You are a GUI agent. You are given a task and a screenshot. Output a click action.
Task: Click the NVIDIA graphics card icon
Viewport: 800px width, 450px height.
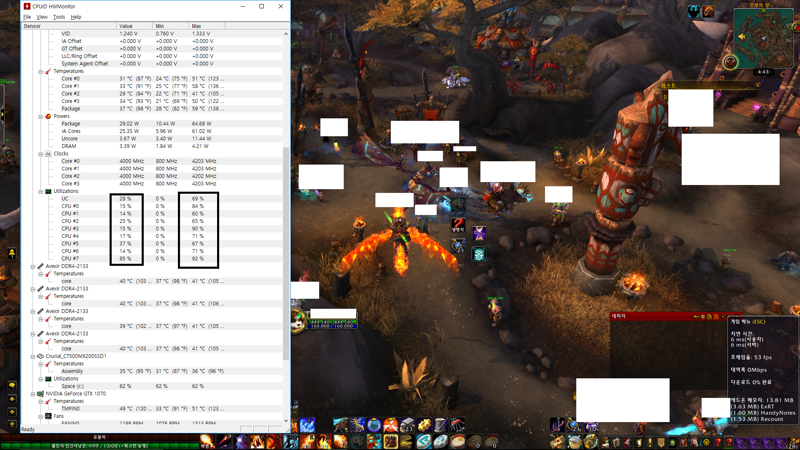[x=40, y=394]
